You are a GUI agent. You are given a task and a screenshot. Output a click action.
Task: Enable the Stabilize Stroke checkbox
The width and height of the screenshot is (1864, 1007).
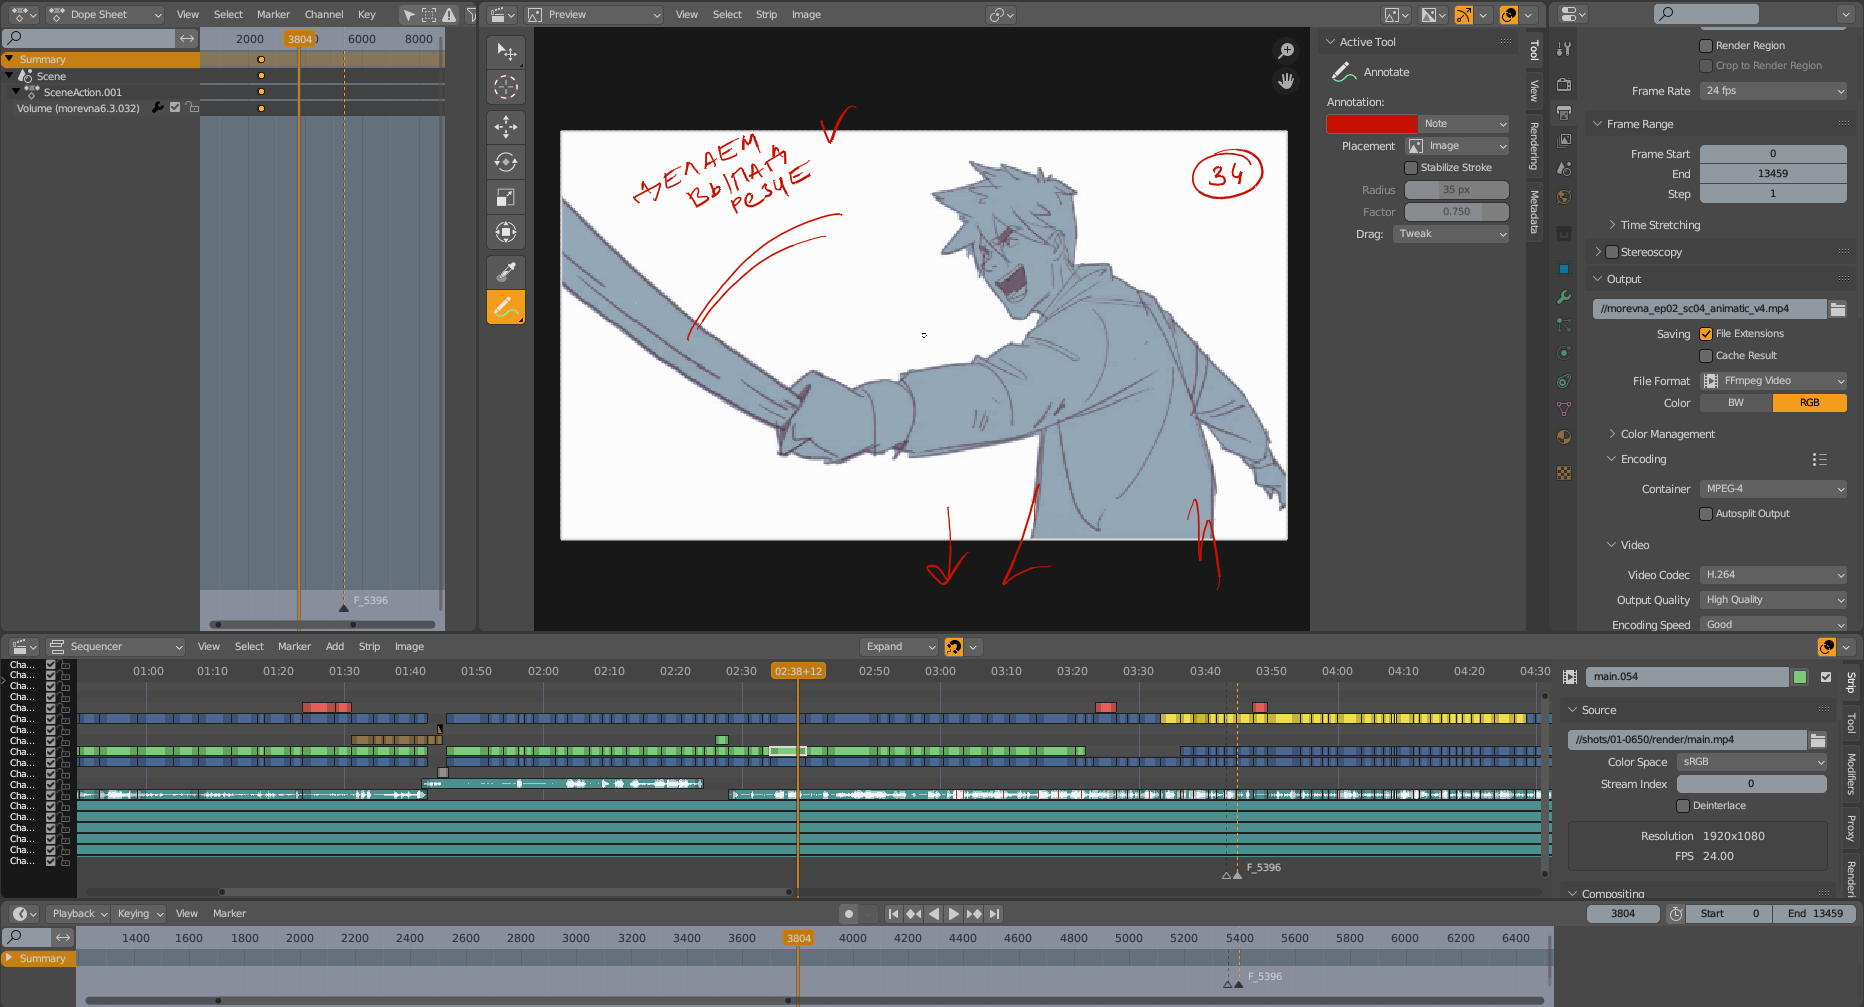[1410, 167]
